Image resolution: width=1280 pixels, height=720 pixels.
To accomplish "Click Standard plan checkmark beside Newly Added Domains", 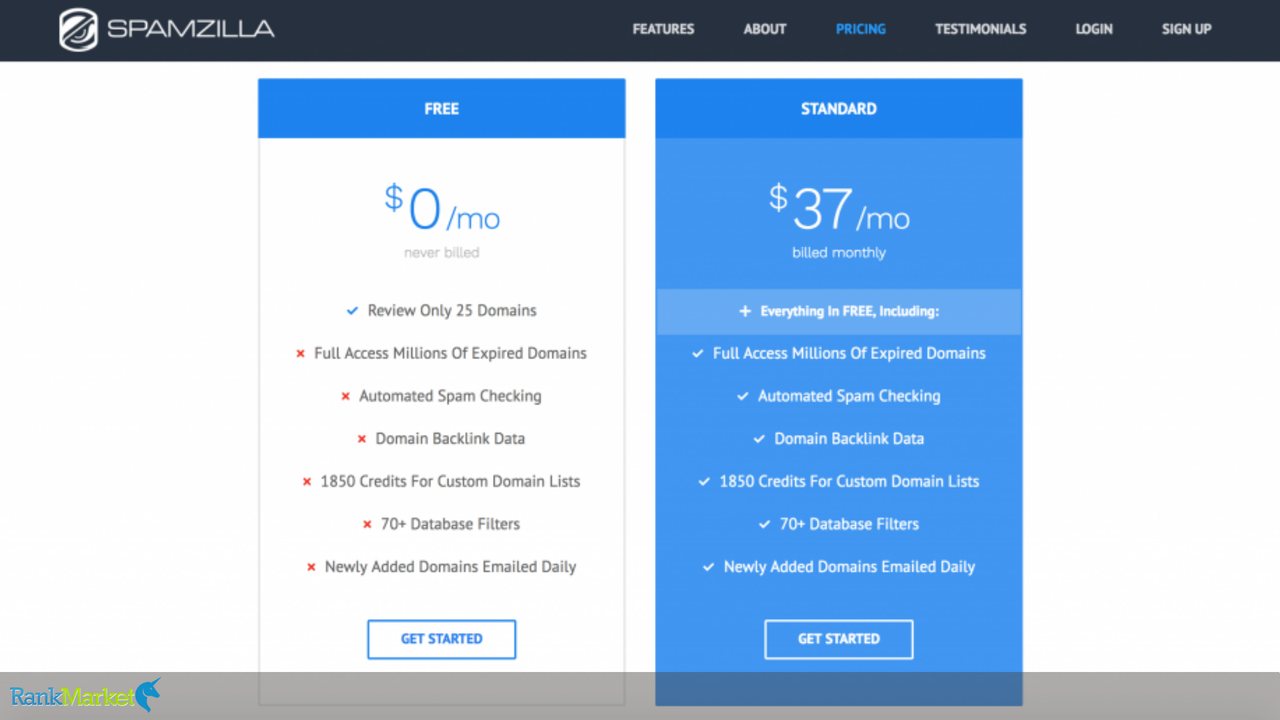I will [x=709, y=567].
